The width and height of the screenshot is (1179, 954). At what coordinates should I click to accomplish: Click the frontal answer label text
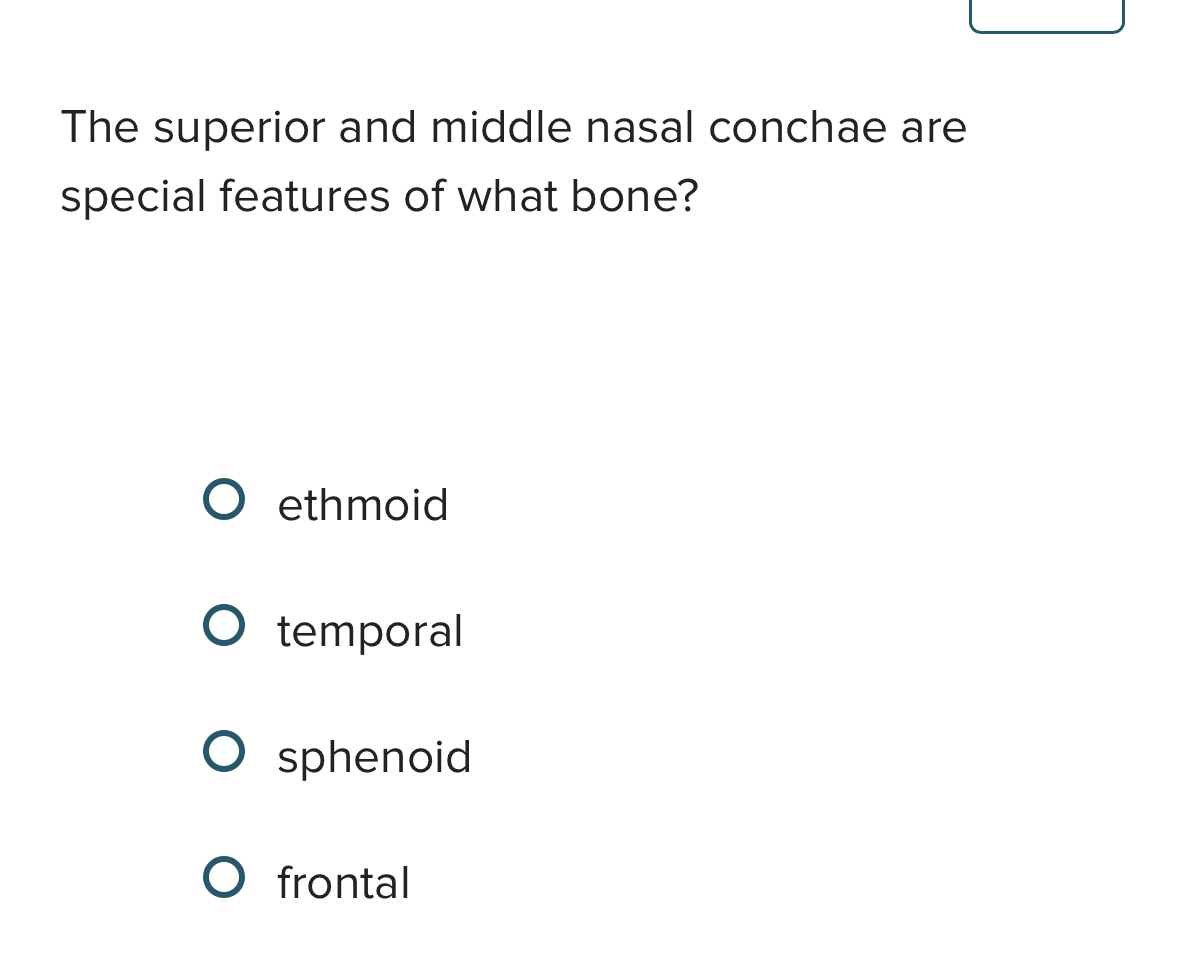pyautogui.click(x=344, y=884)
